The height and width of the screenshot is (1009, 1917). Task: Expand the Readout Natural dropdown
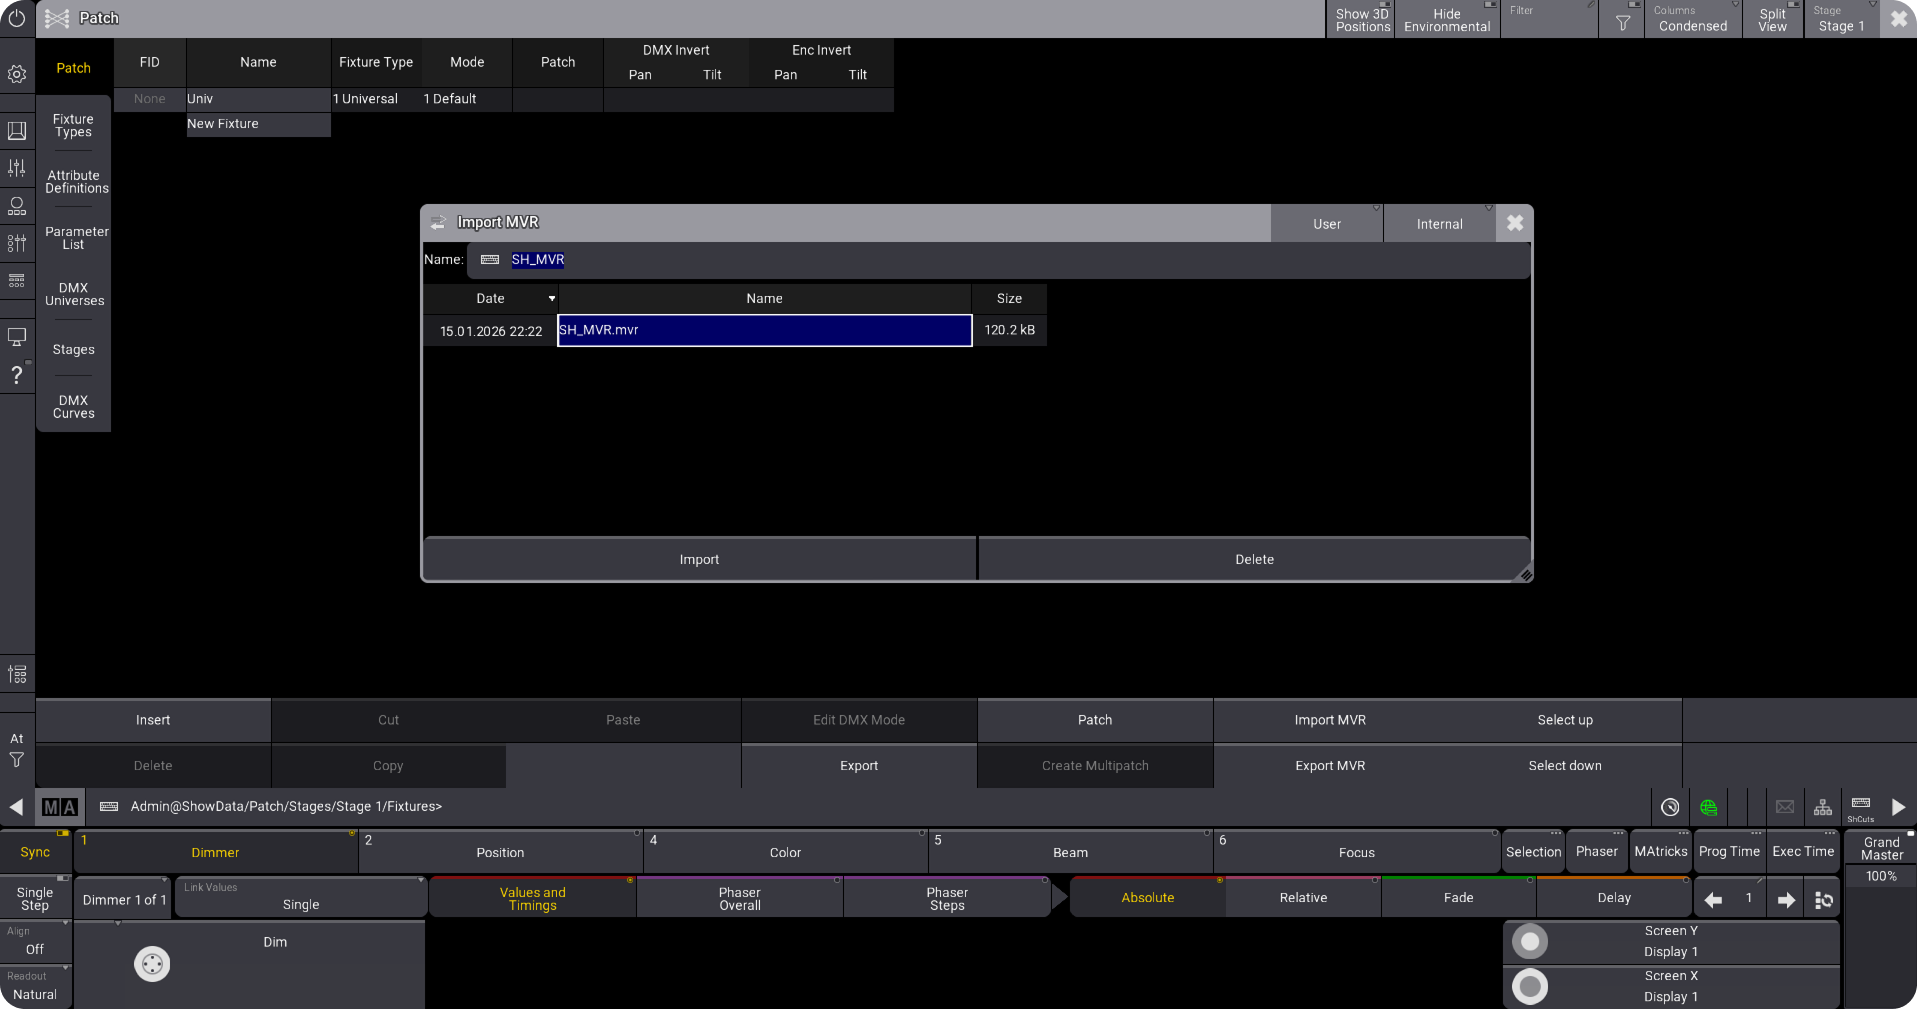point(35,986)
